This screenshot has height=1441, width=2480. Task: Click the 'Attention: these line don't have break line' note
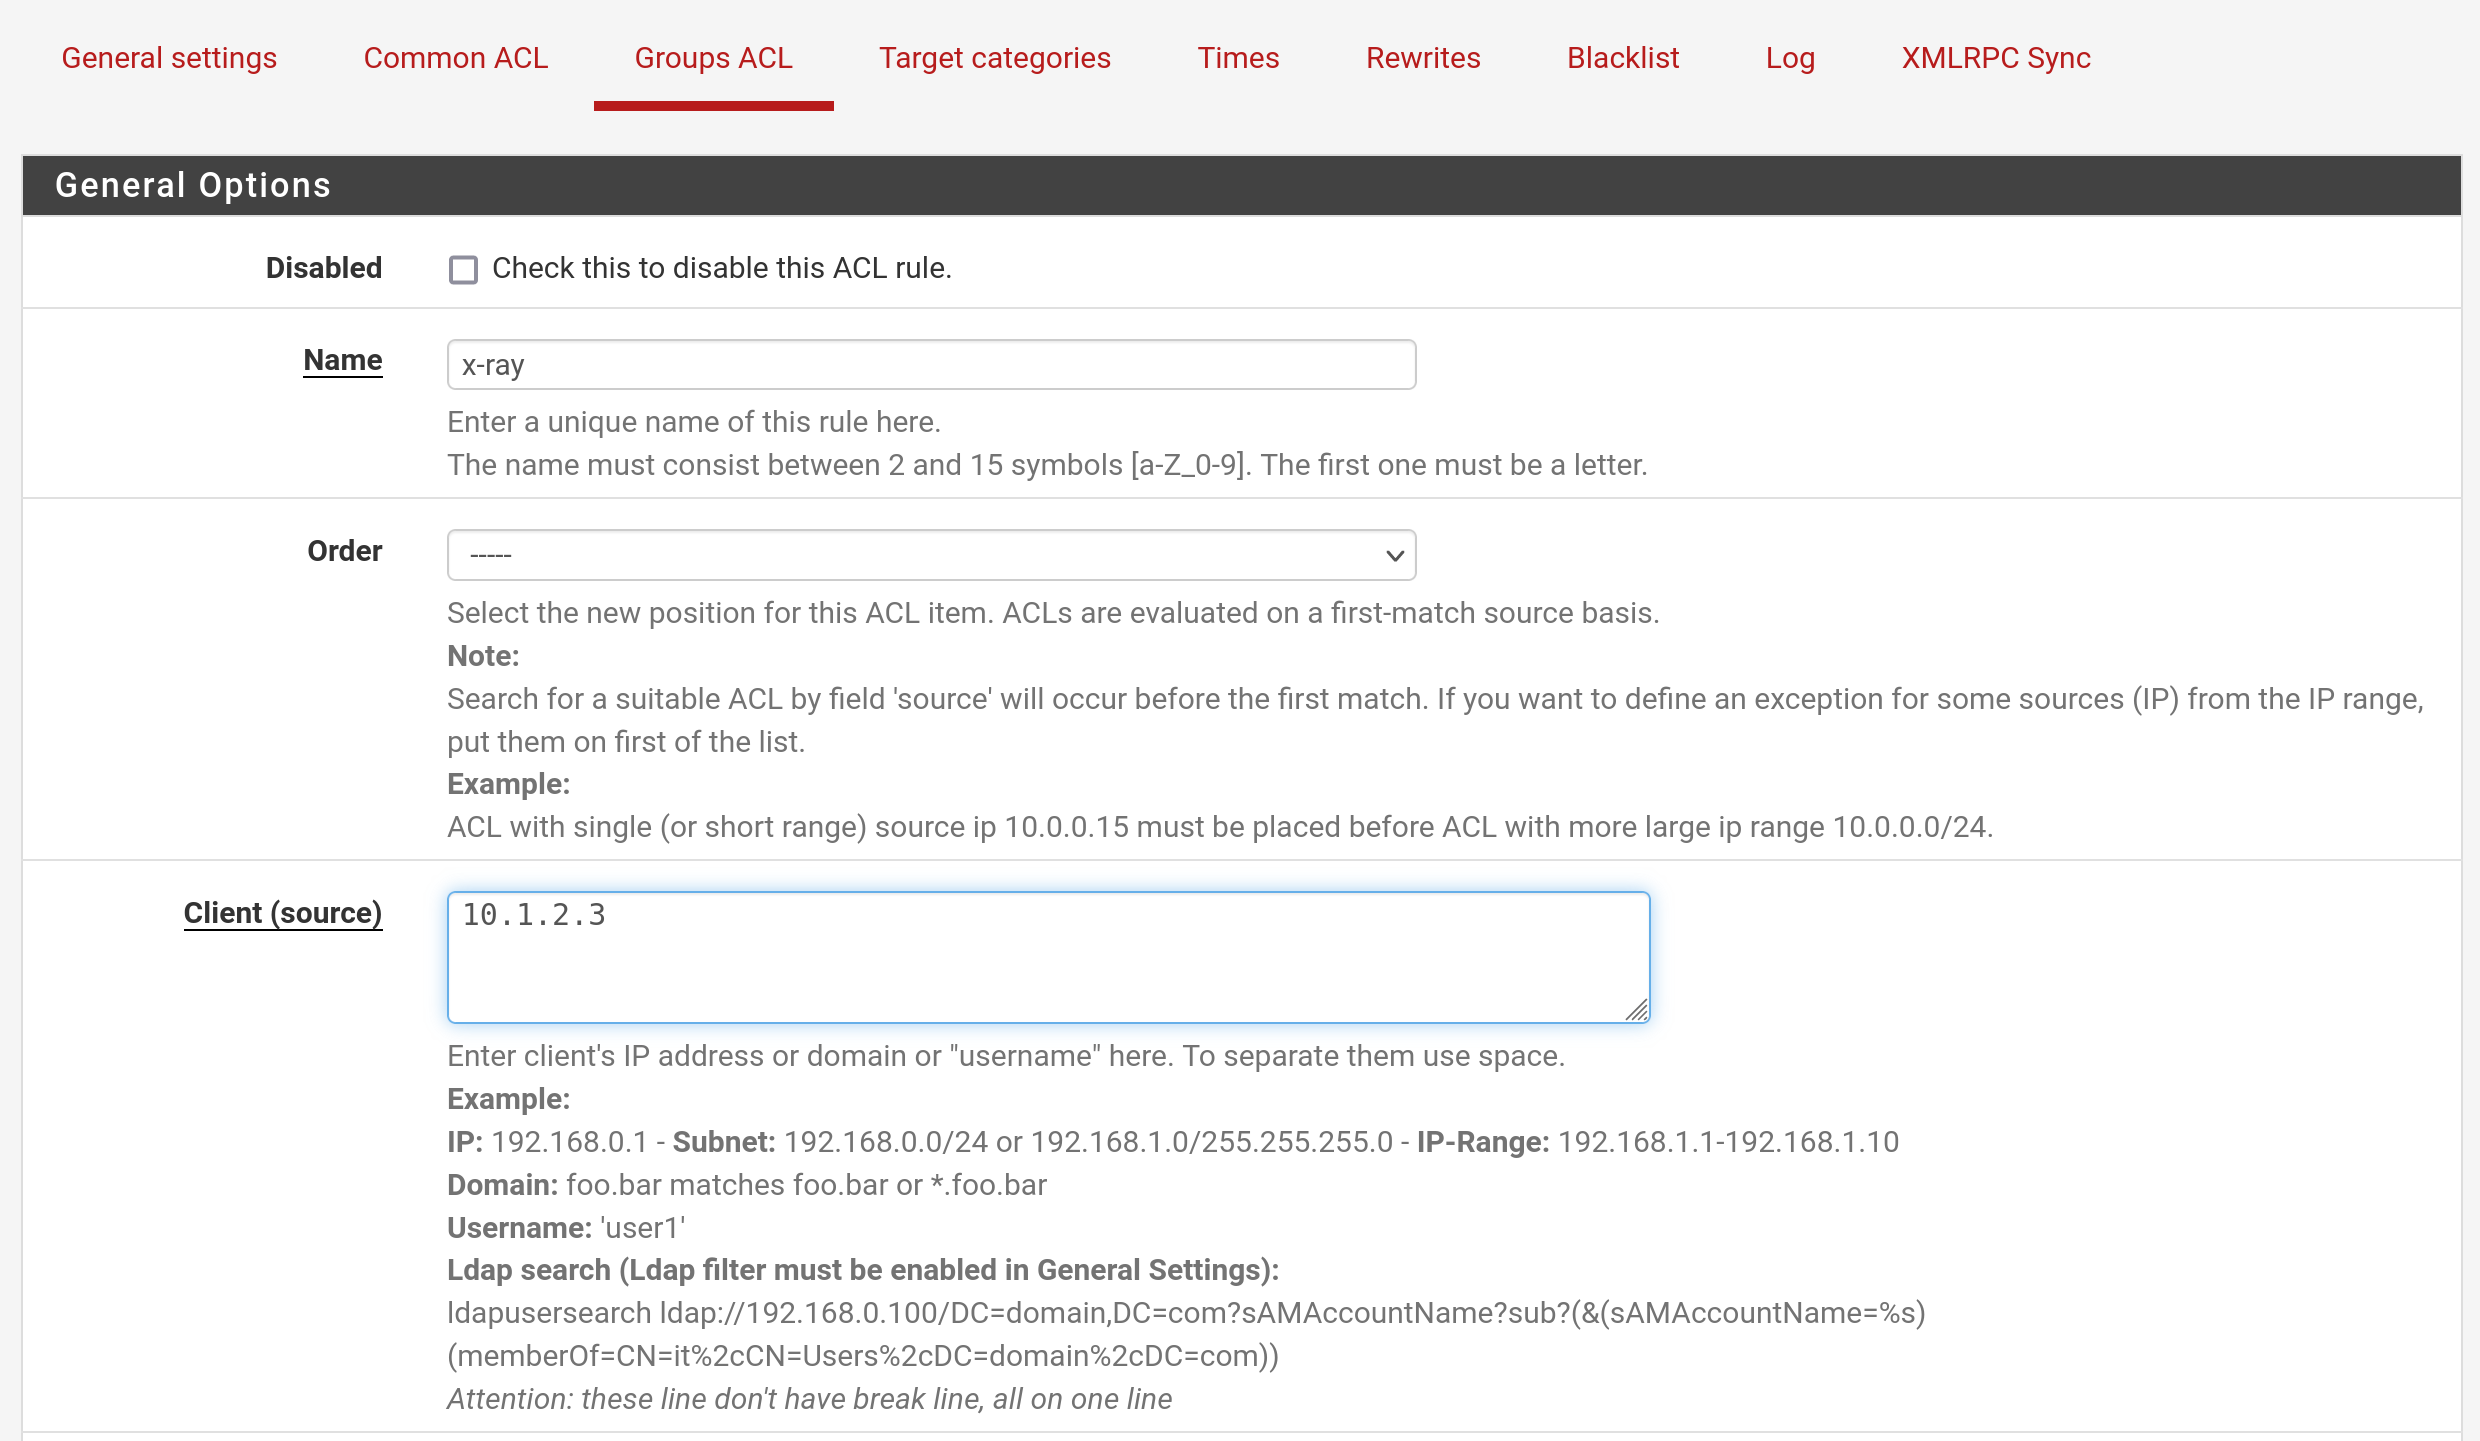[809, 1398]
